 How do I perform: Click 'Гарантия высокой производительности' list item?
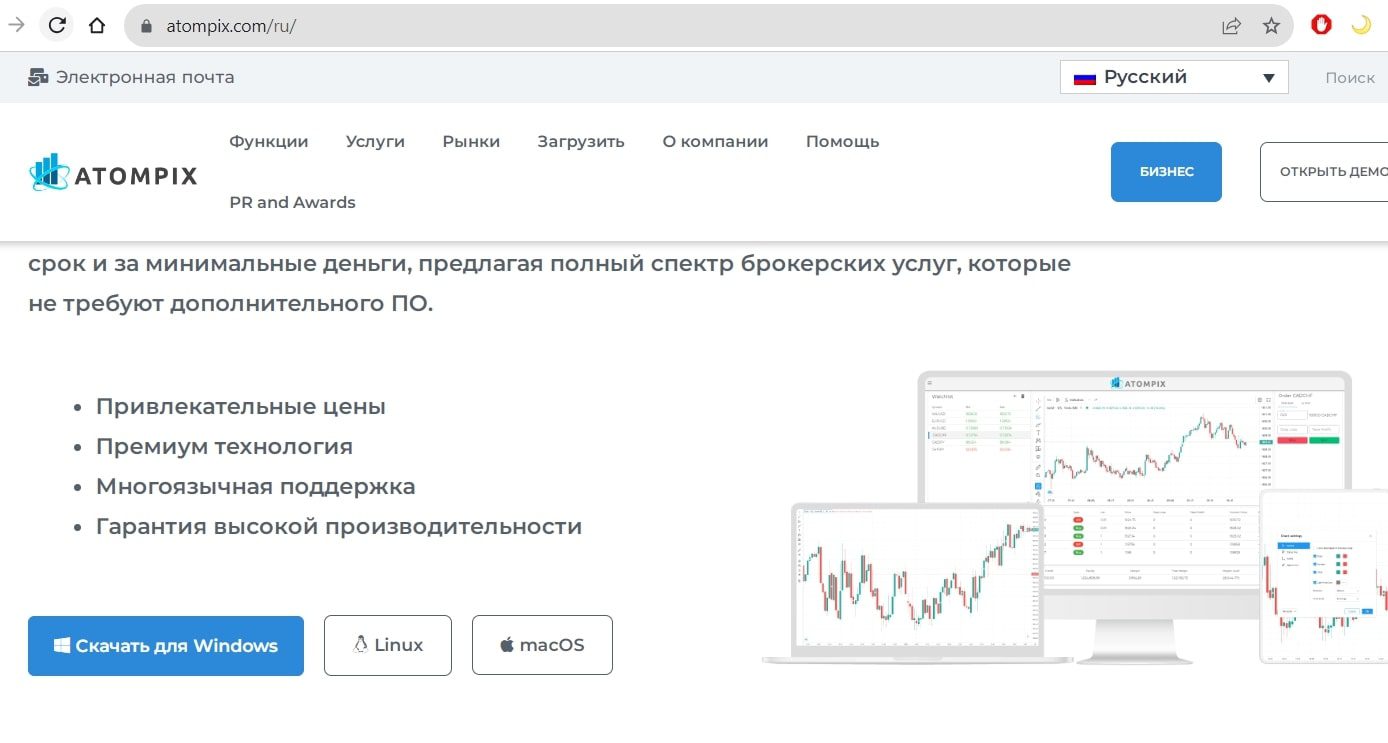click(x=339, y=527)
